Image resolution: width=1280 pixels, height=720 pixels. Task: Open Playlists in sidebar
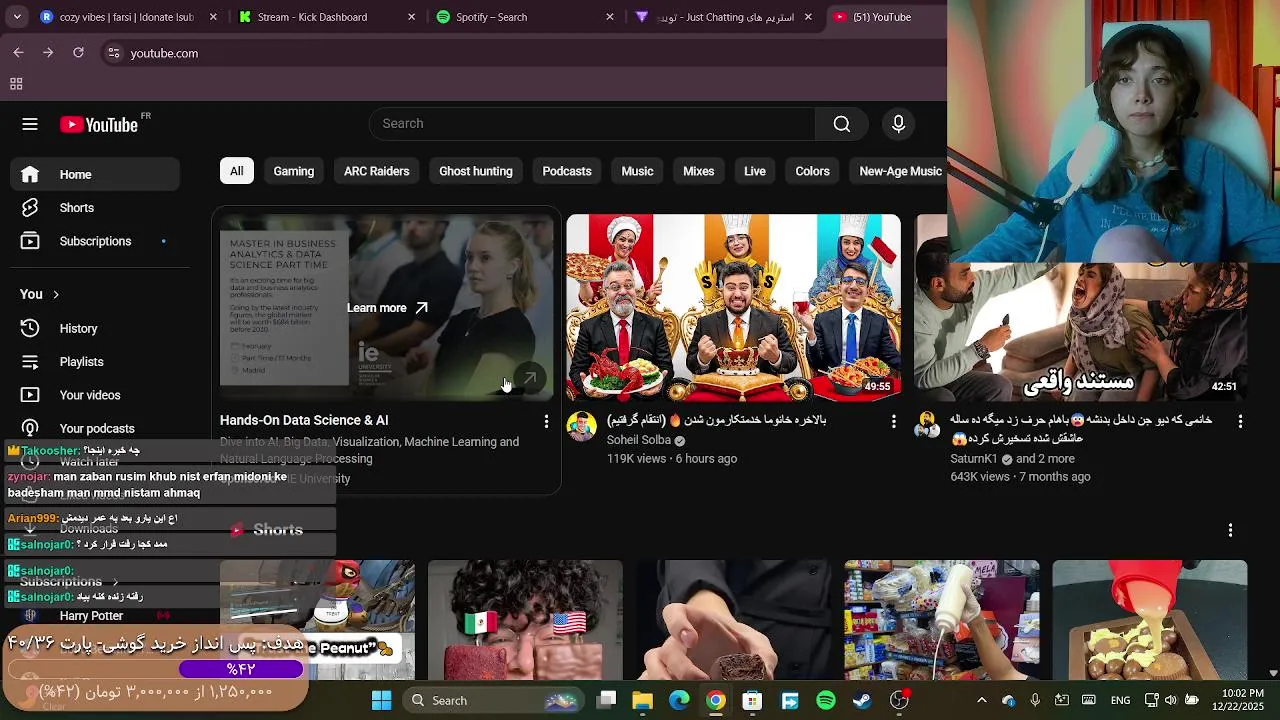96,362
